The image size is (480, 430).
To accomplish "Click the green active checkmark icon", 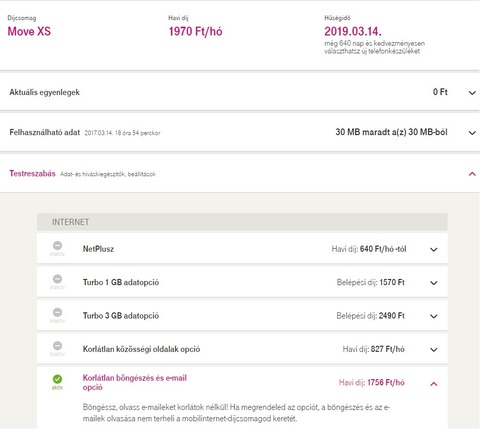I will point(57,379).
